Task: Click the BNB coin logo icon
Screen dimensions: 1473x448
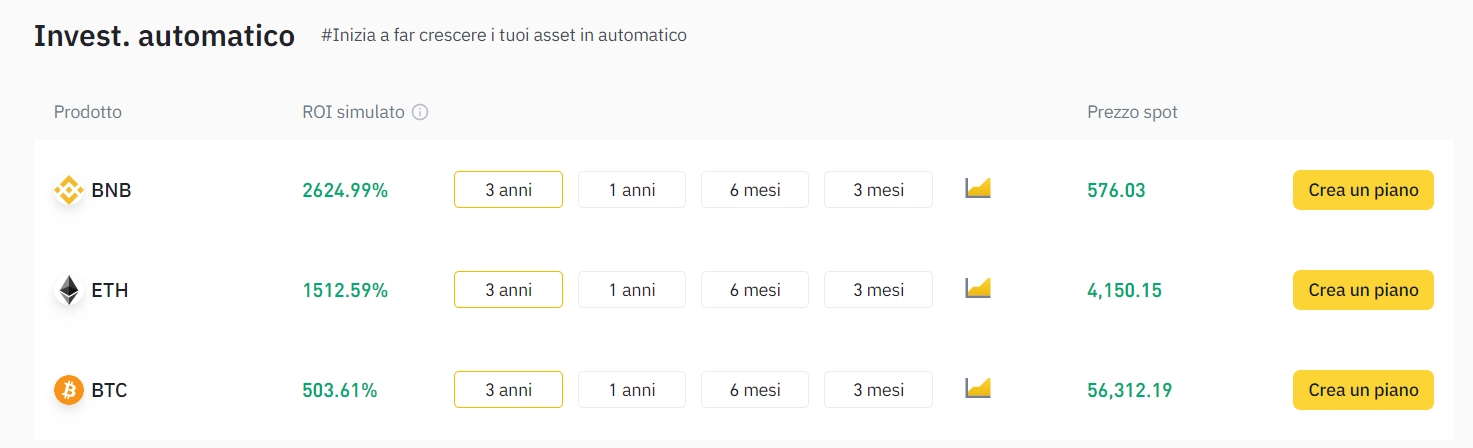Action: coord(68,190)
